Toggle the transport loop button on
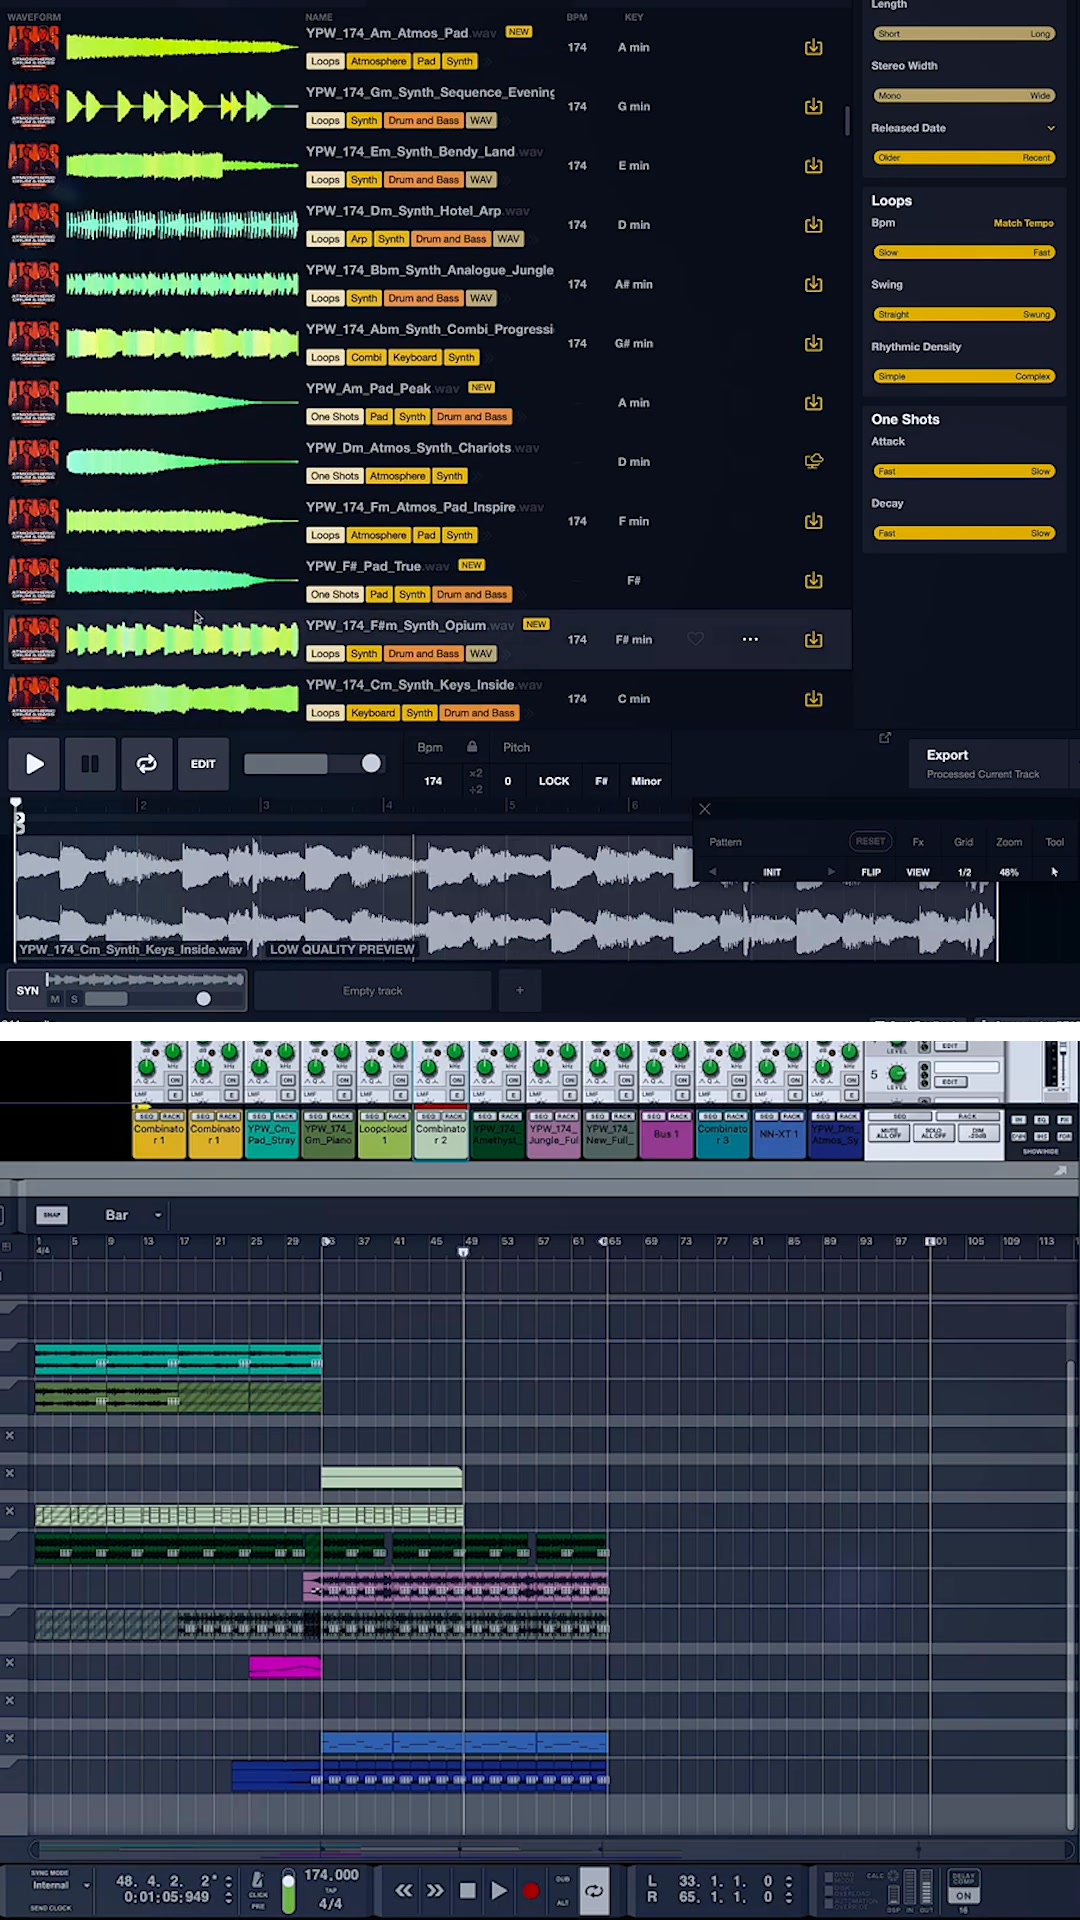The height and width of the screenshot is (1920, 1080). [x=594, y=1890]
